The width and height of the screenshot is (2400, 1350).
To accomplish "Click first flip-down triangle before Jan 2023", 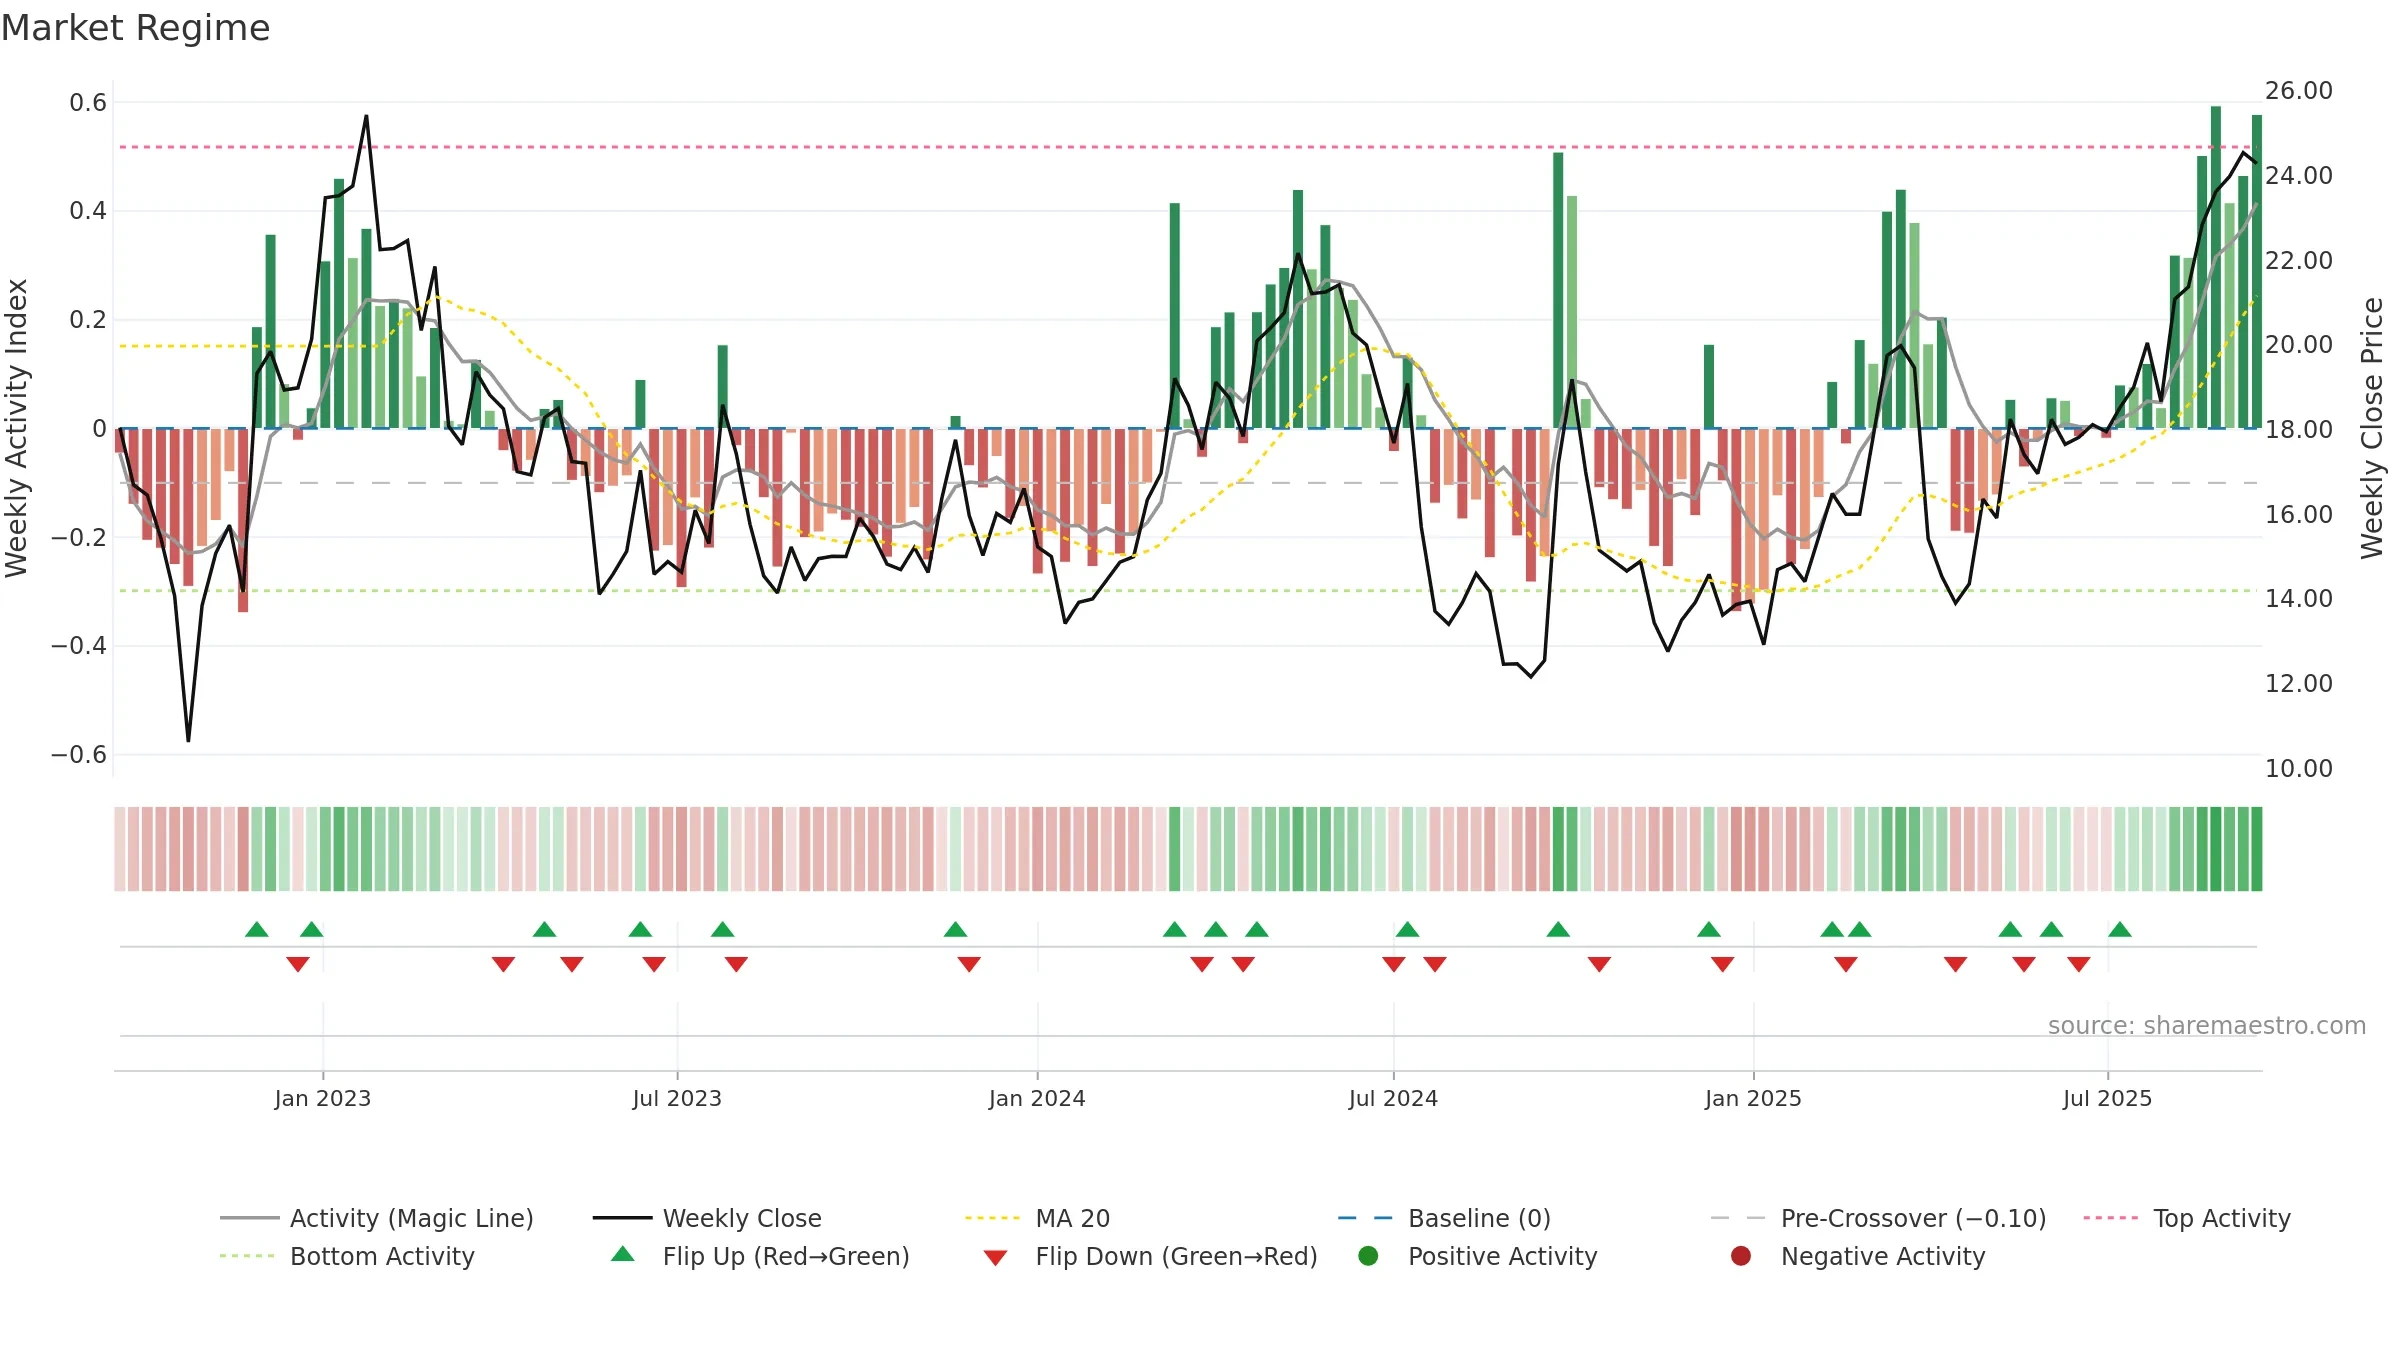I will 298,964.
